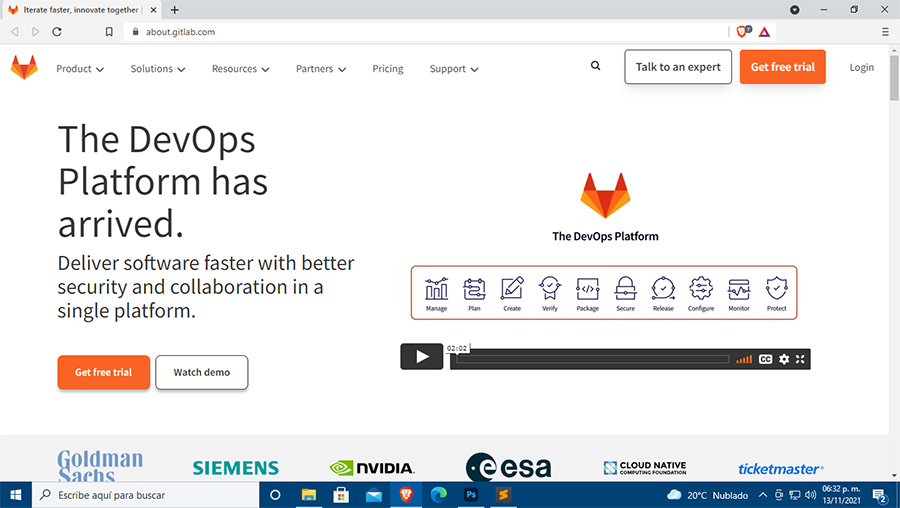Open the Windows Start menu
Screen dimensions: 900x508
pos(15,495)
